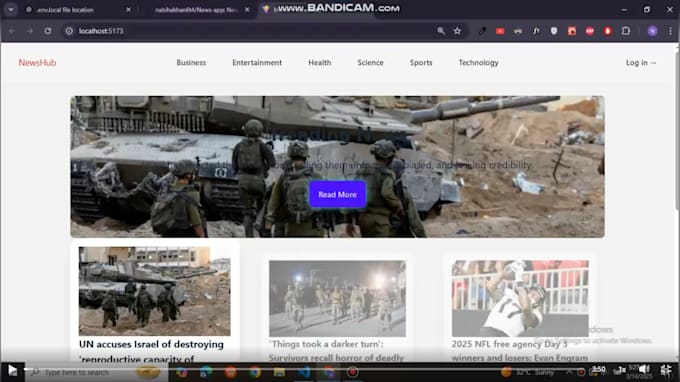The height and width of the screenshot is (382, 680).
Task: Open the Technology category
Action: [x=478, y=62]
